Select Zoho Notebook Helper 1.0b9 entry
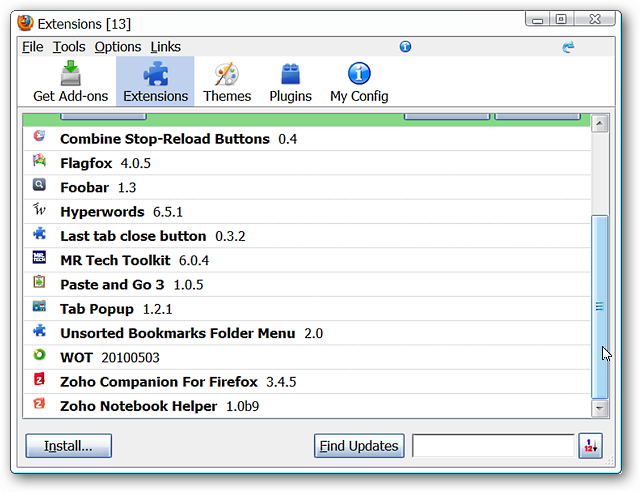Image resolution: width=640 pixels, height=492 pixels. click(x=307, y=406)
